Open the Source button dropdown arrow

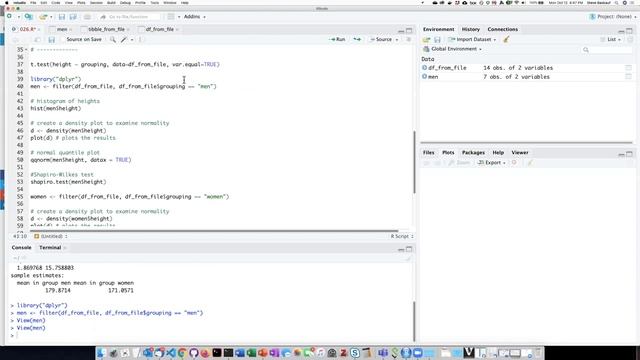397,40
